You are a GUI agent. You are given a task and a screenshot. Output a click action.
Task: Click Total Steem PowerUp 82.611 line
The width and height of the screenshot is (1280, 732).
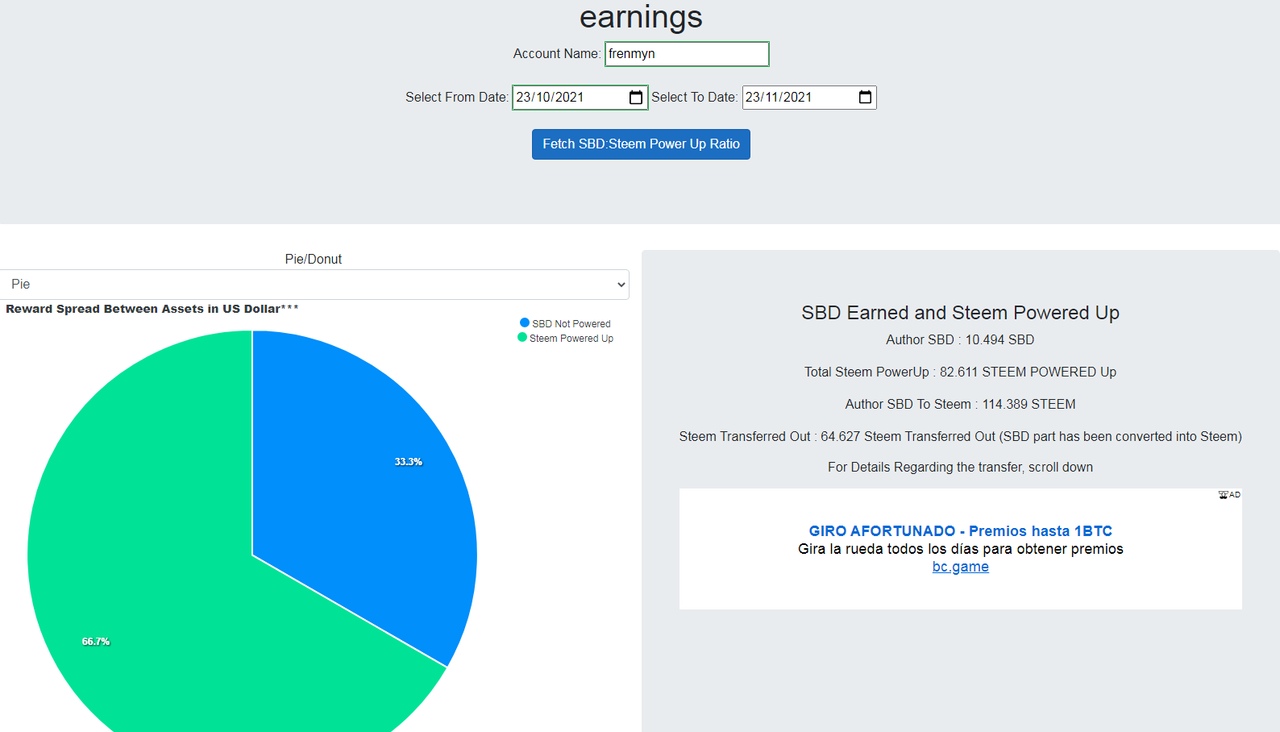(960, 372)
